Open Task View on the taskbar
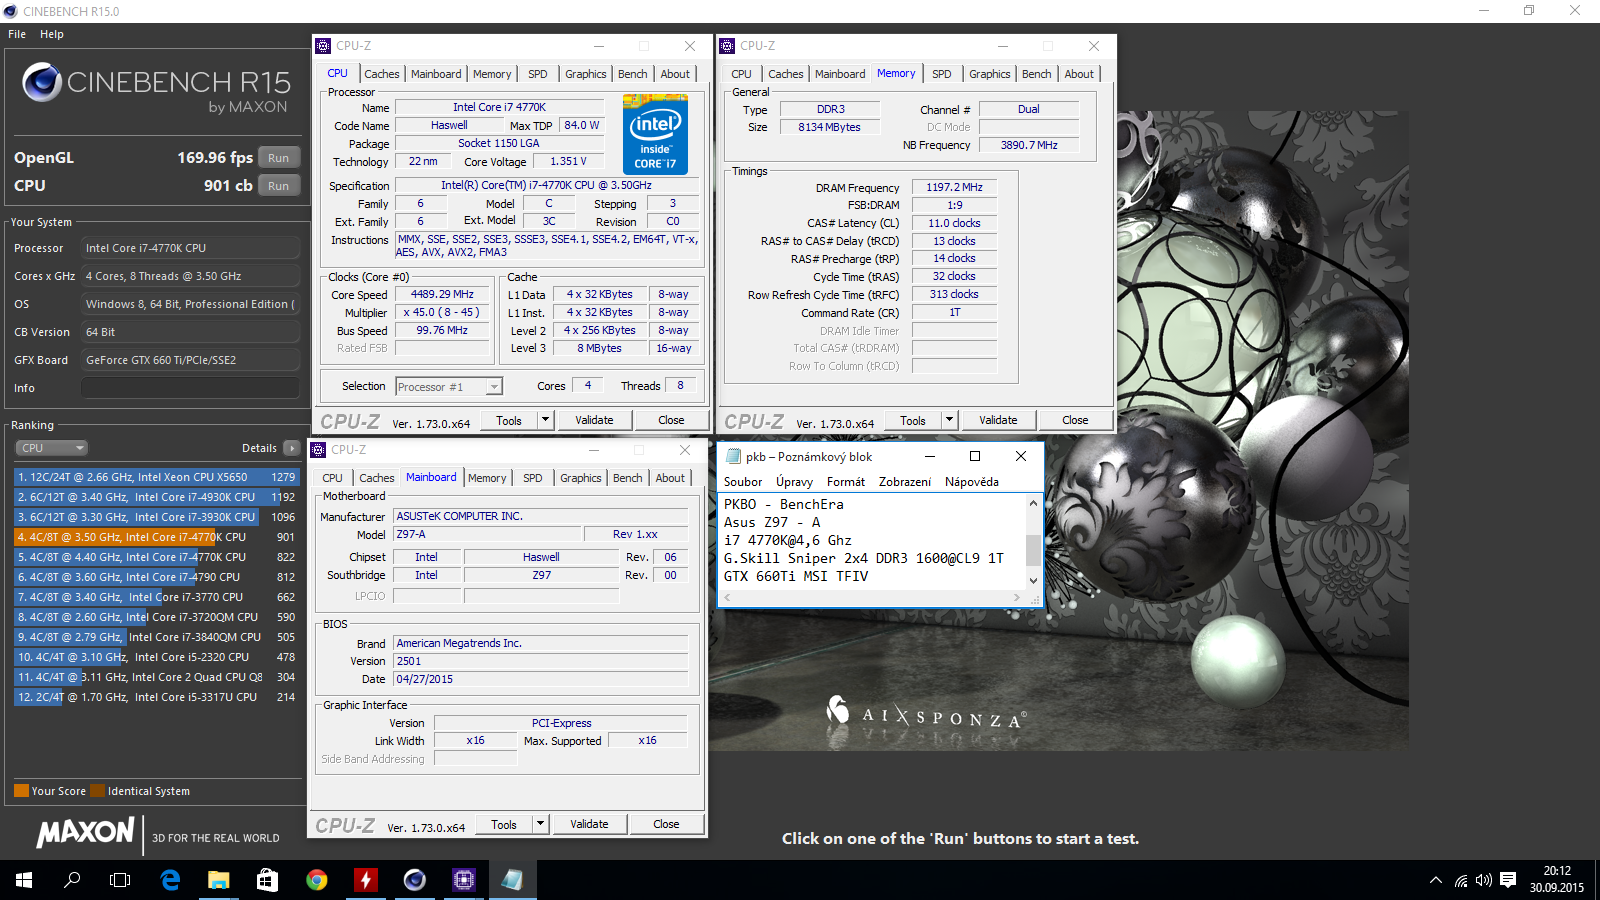Image resolution: width=1600 pixels, height=900 pixels. coord(120,880)
